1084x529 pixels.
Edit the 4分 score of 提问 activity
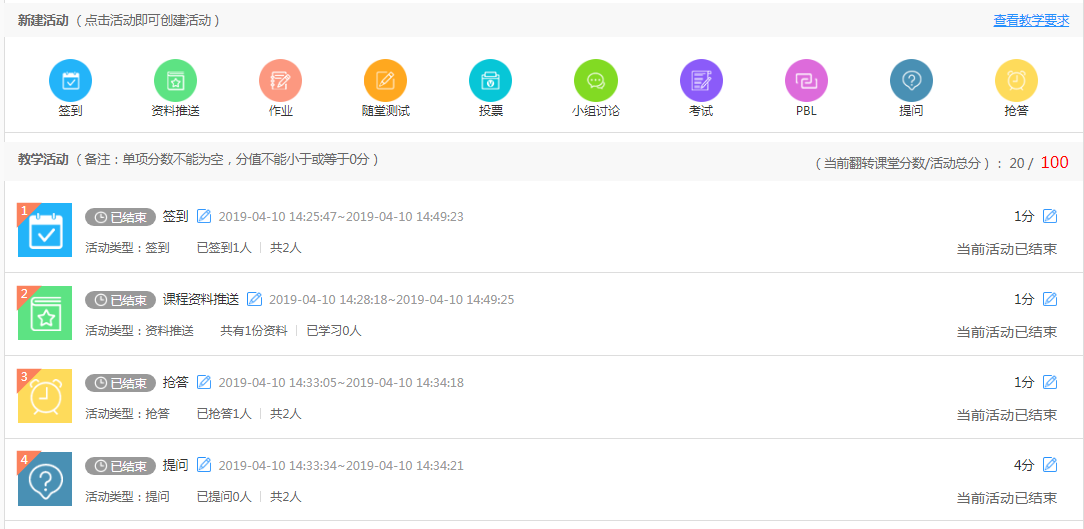(x=1050, y=465)
